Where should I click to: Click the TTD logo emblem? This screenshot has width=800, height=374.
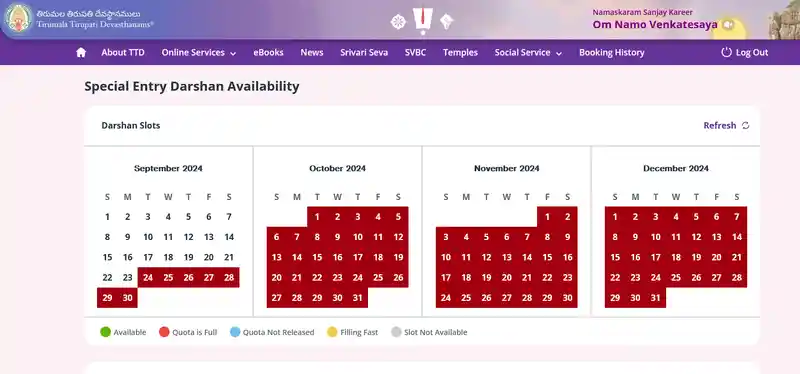click(18, 18)
